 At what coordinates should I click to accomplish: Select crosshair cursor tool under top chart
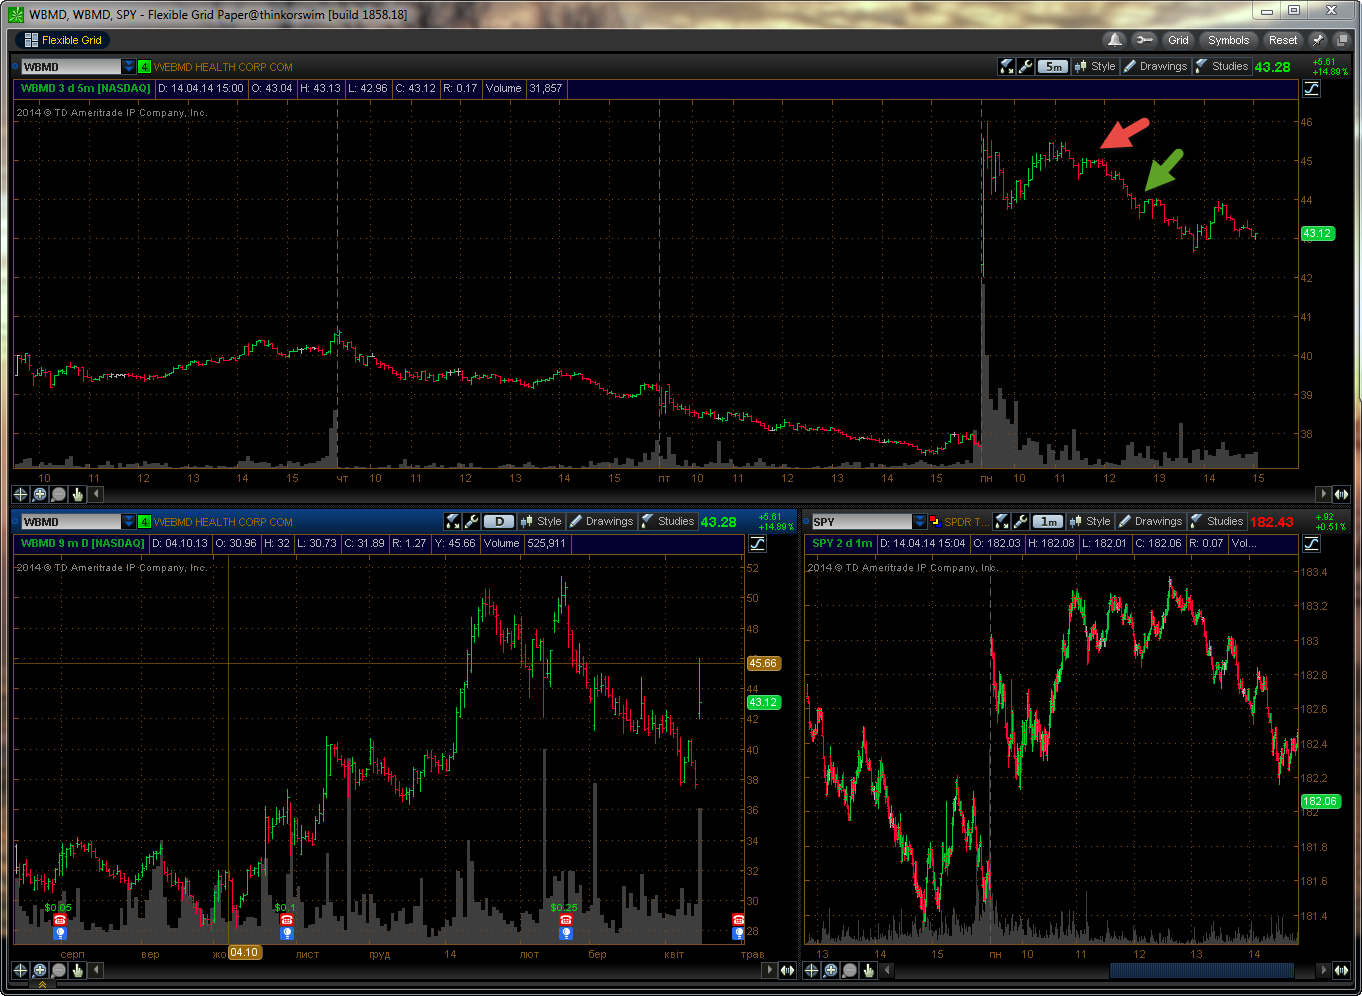pos(21,494)
